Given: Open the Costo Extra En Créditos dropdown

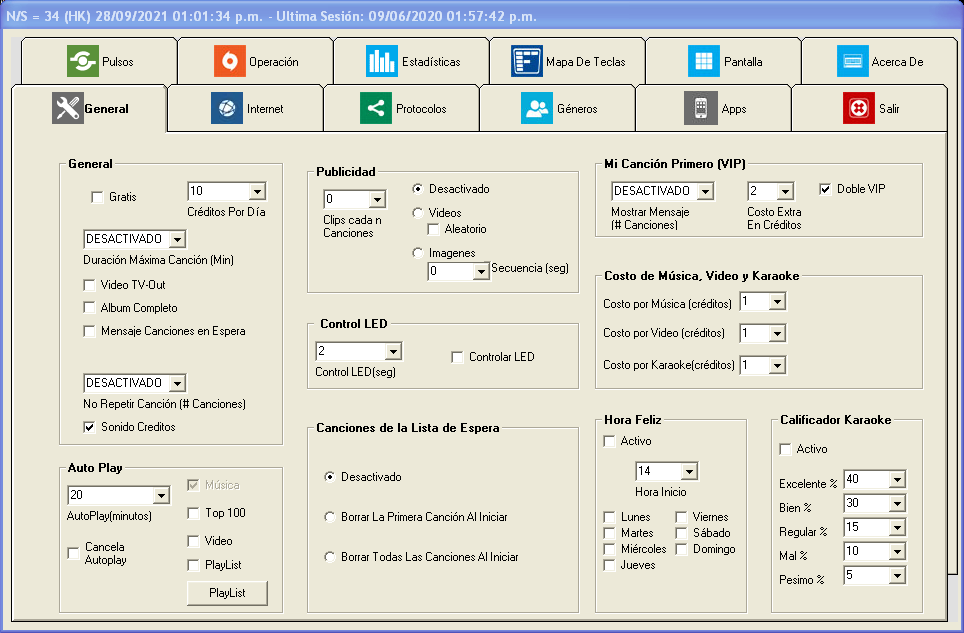Looking at the screenshot, I should point(785,191).
